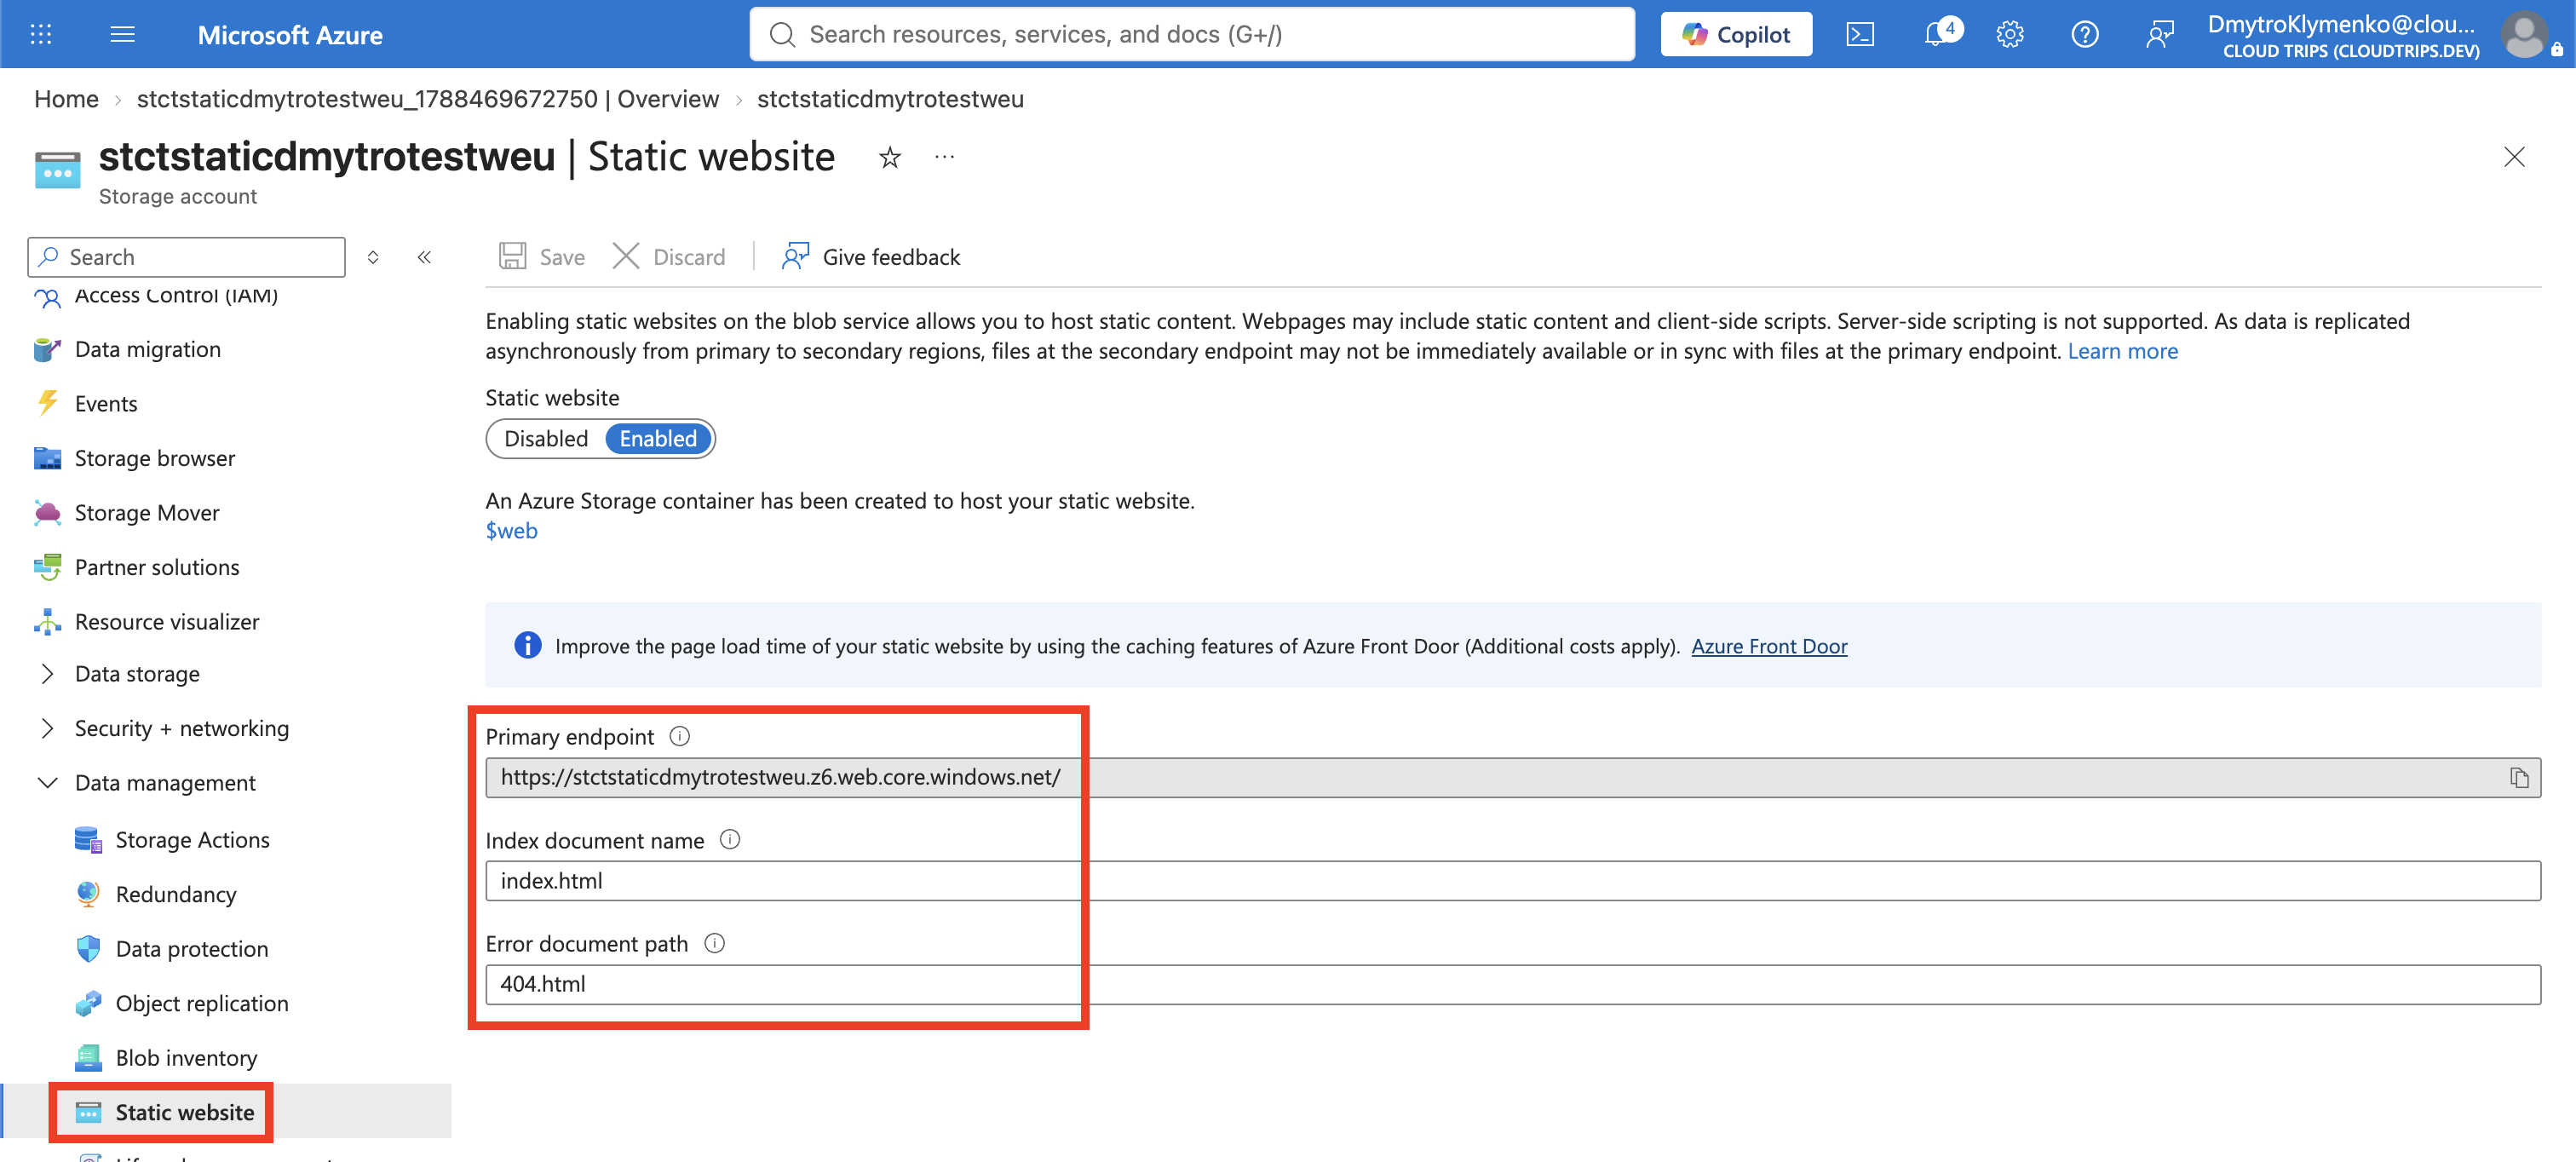
Task: Open the header feedback icon
Action: [x=2159, y=34]
